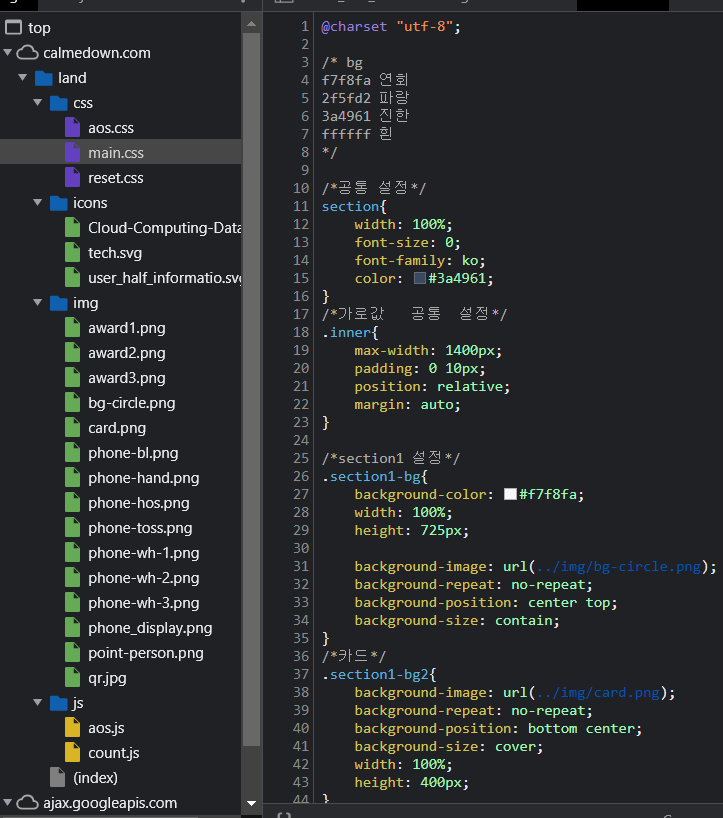Select the top frame icon
The width and height of the screenshot is (723, 818).
[14, 27]
